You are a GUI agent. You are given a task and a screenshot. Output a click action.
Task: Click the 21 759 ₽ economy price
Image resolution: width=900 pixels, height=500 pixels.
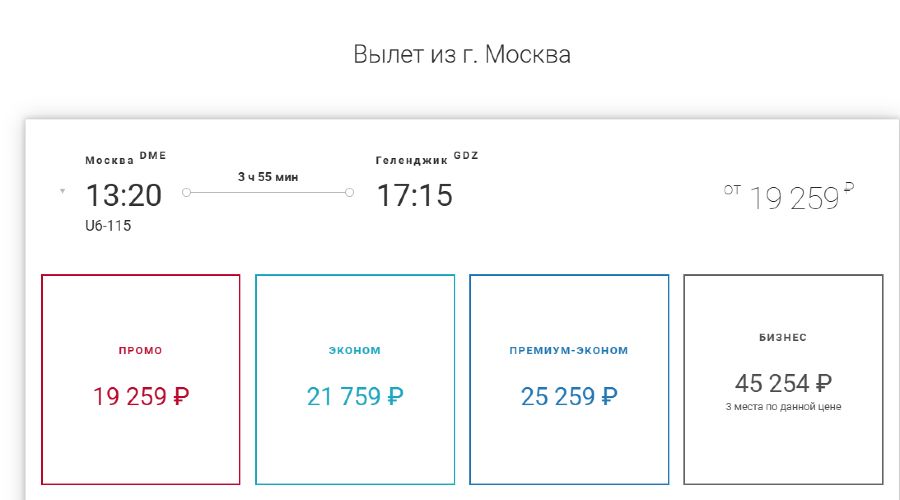(355, 396)
